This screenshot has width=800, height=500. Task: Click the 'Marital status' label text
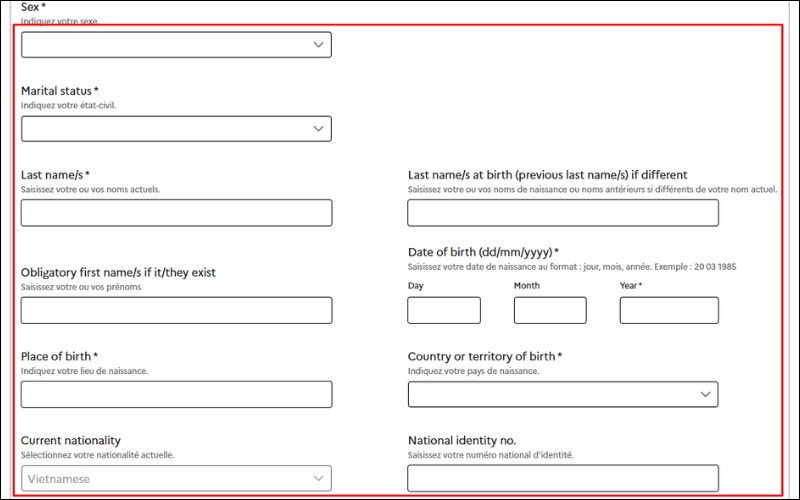click(59, 91)
